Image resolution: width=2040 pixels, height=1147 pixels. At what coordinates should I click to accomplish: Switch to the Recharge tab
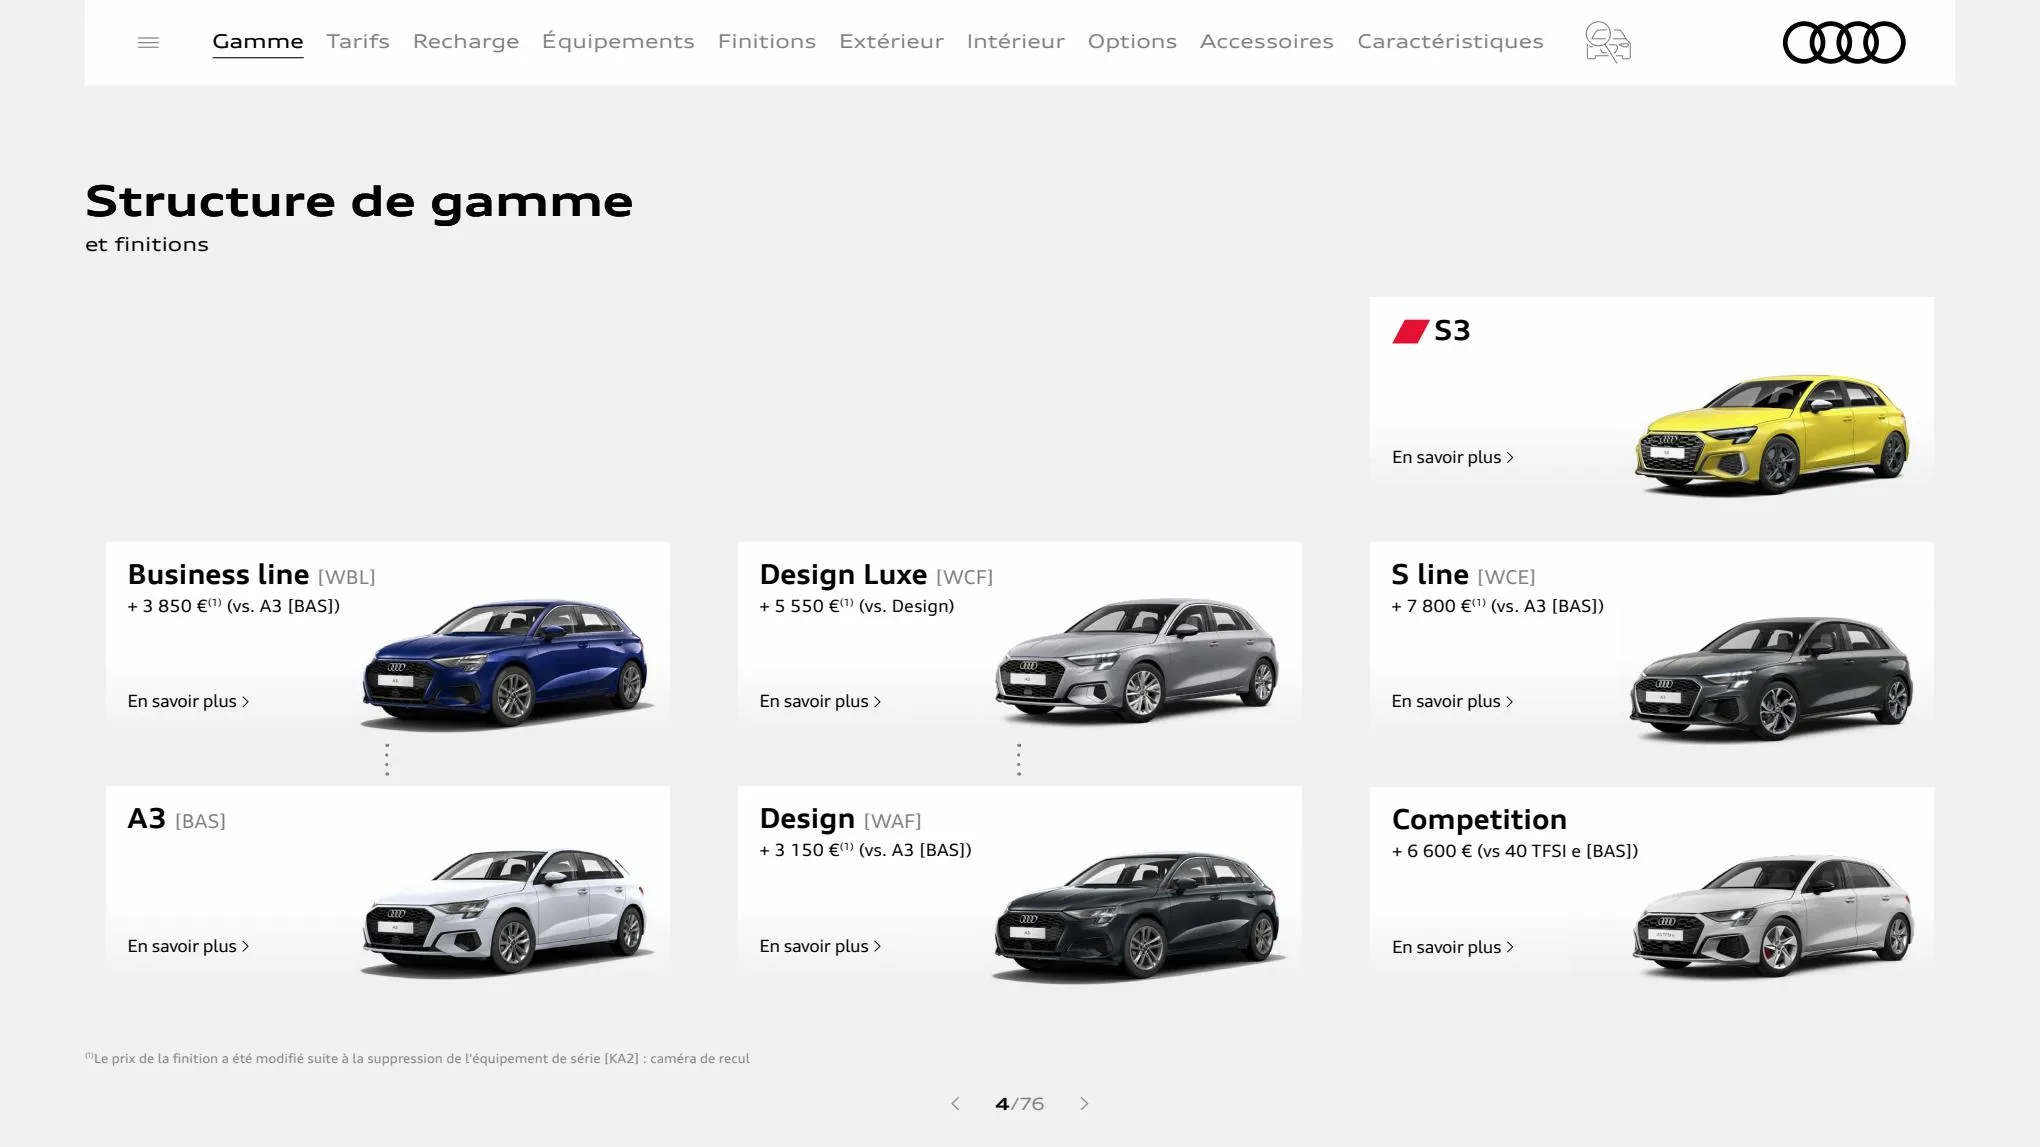point(466,41)
